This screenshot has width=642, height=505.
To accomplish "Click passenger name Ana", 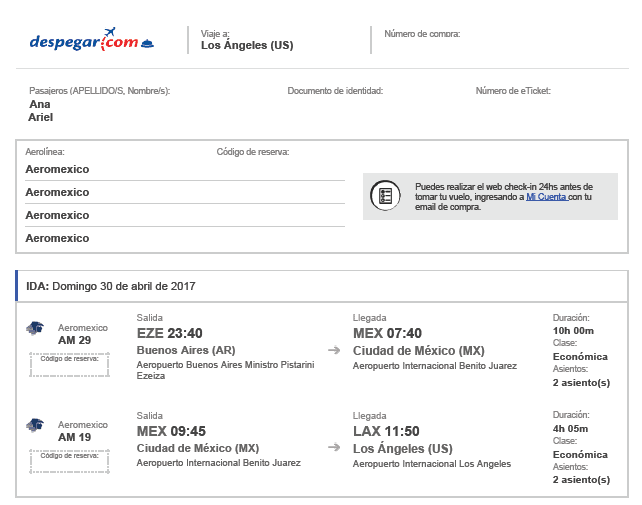I will pyautogui.click(x=40, y=104).
